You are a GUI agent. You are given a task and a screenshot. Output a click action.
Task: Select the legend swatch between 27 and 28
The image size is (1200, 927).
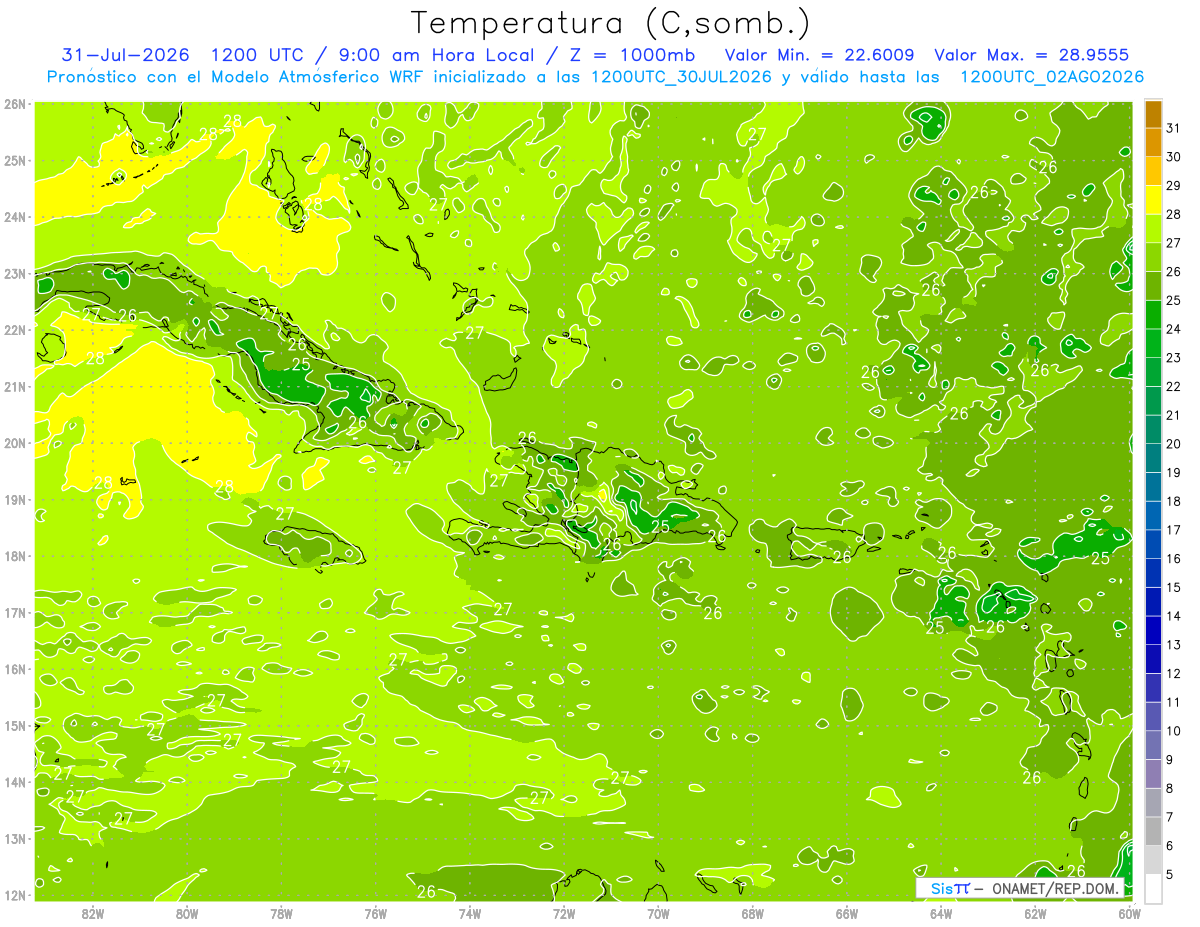pyautogui.click(x=1153, y=229)
